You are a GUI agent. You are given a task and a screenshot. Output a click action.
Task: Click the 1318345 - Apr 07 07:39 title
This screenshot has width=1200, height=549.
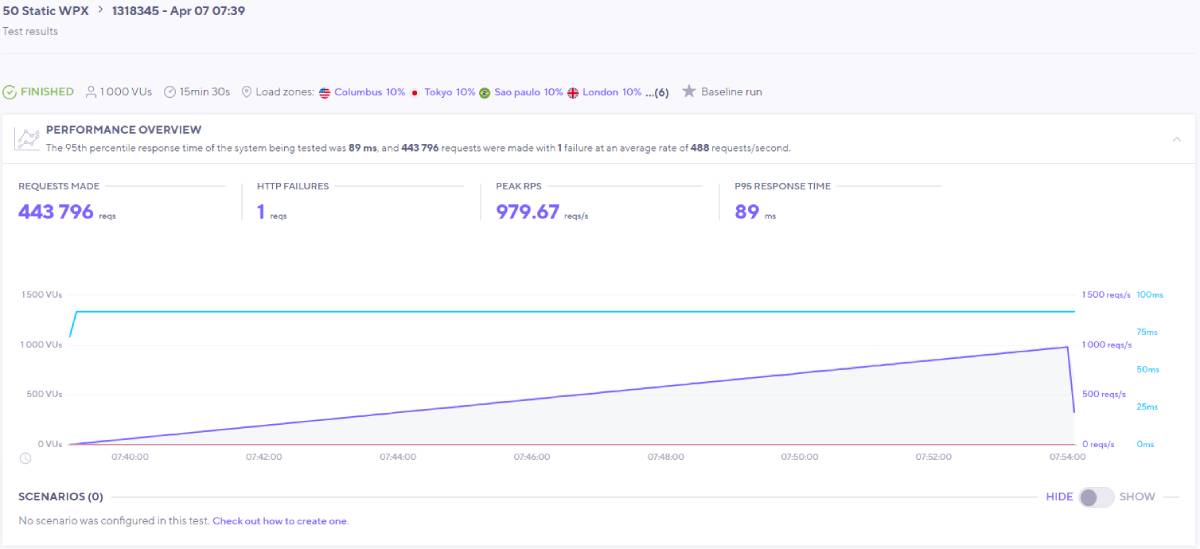click(178, 11)
